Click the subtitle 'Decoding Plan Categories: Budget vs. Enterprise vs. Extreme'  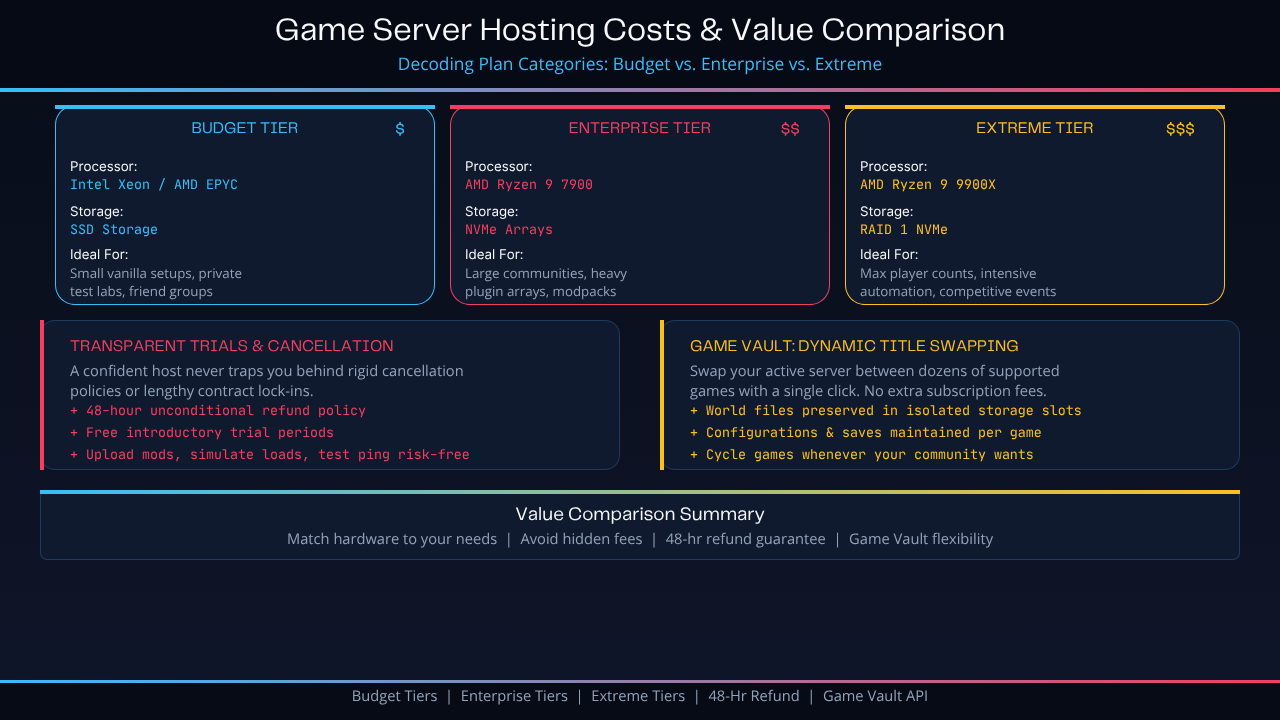(x=640, y=64)
